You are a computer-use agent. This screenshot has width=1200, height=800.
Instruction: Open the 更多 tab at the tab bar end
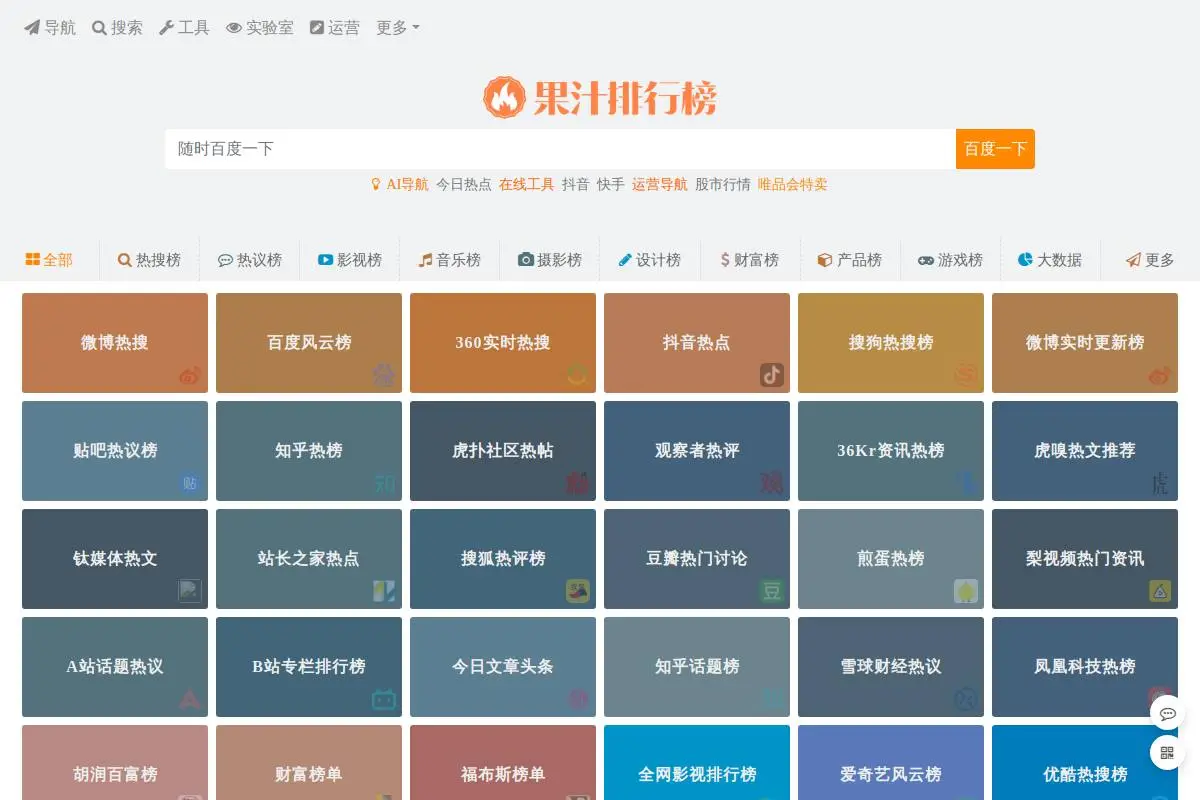tap(1150, 260)
